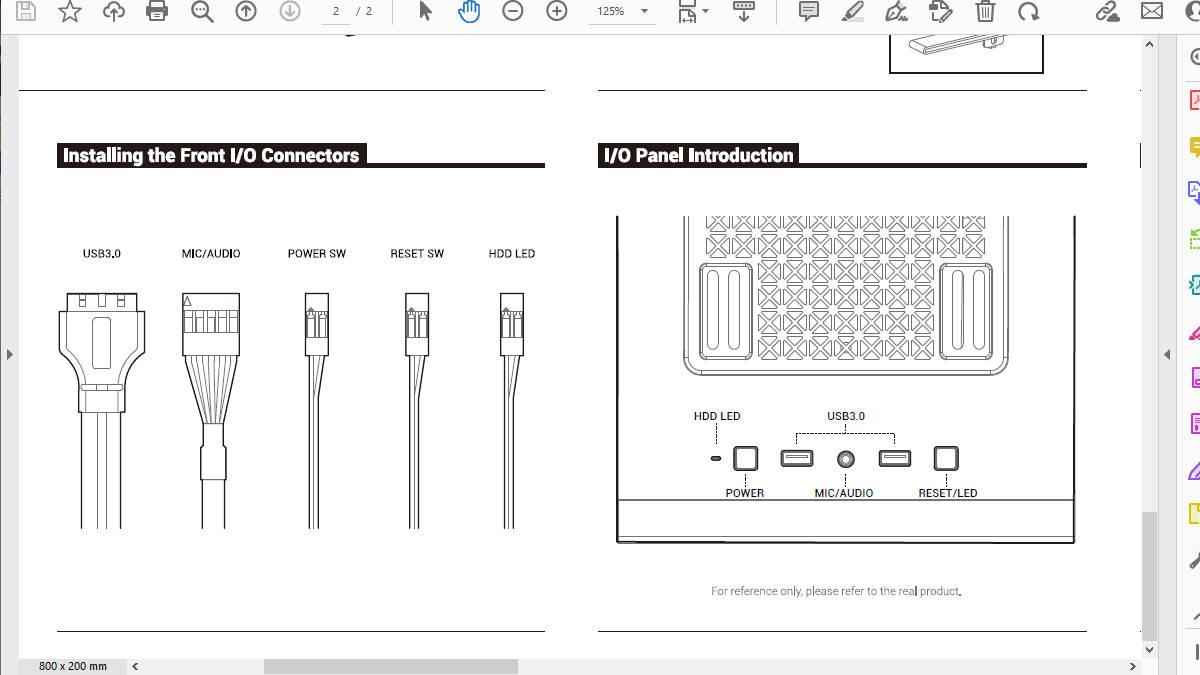Open the fit page options dropdown

pos(706,12)
